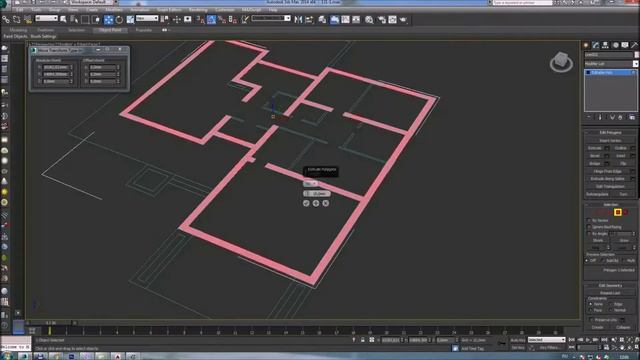
Task: Click the Select and Link icon
Action: tap(6, 19)
